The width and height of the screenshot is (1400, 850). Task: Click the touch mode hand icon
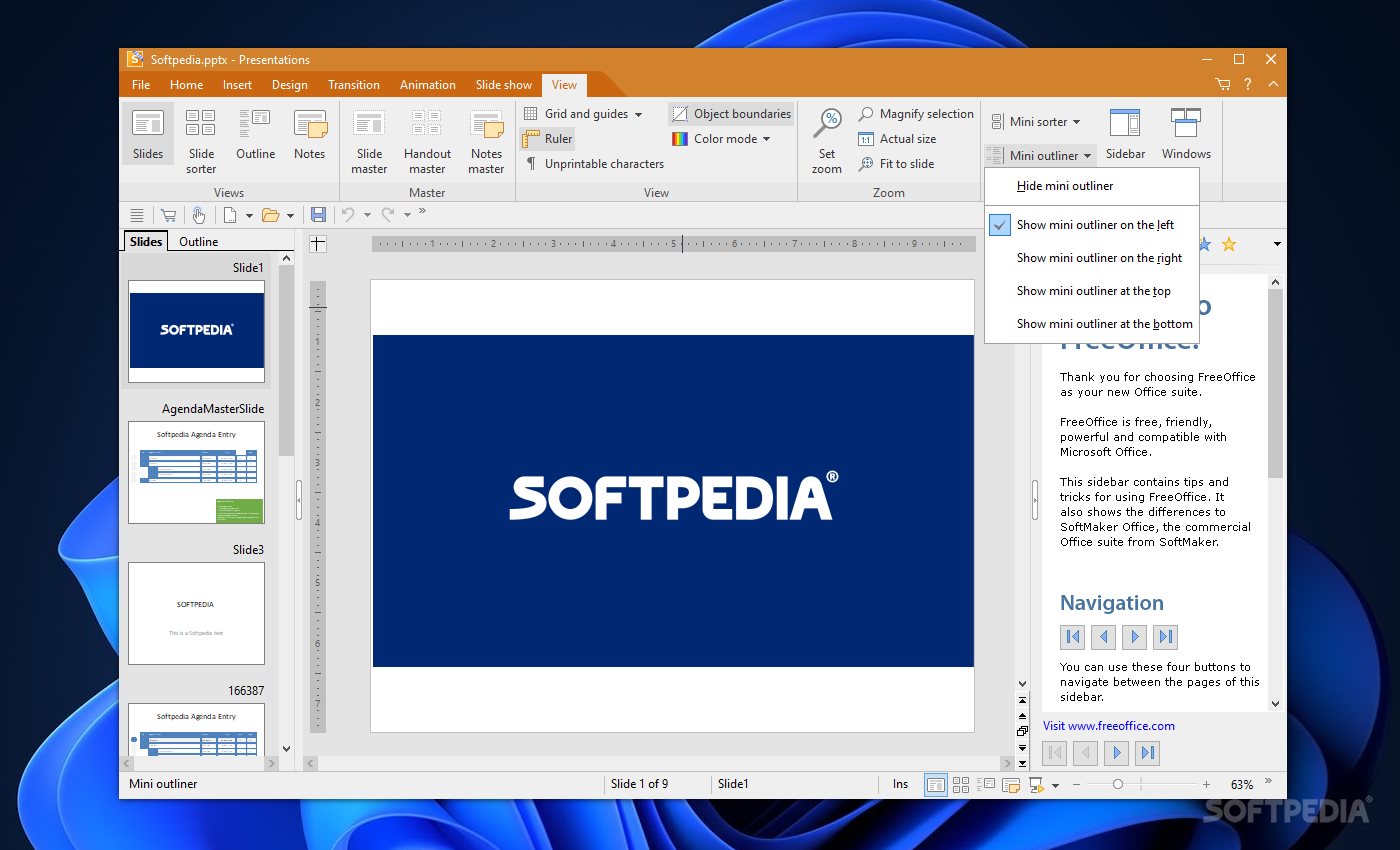click(x=198, y=215)
